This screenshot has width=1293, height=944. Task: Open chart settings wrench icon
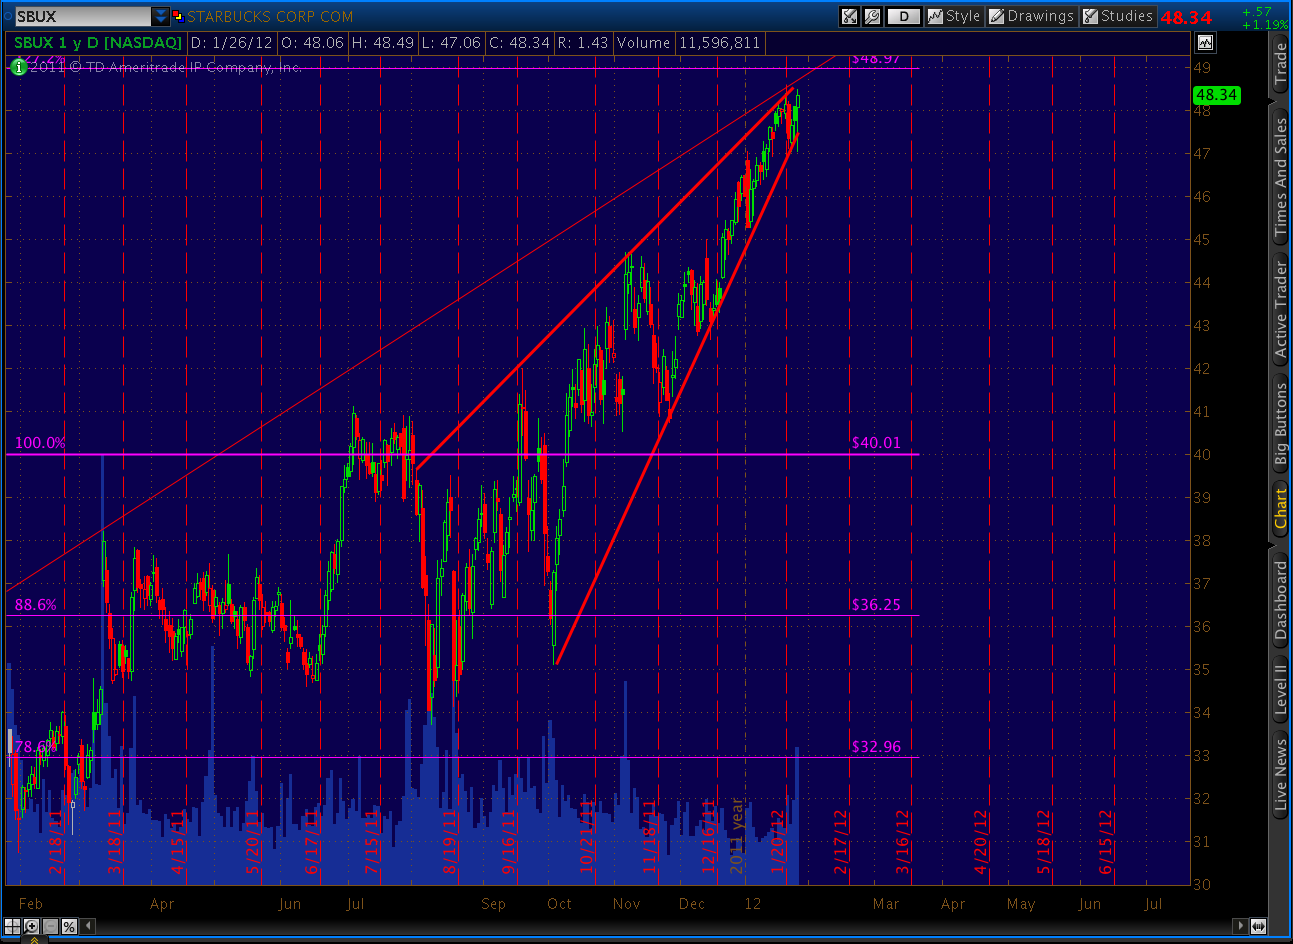tap(872, 16)
